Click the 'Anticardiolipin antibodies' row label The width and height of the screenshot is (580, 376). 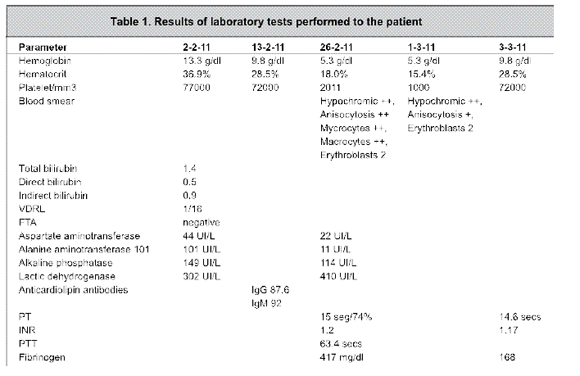point(73,290)
